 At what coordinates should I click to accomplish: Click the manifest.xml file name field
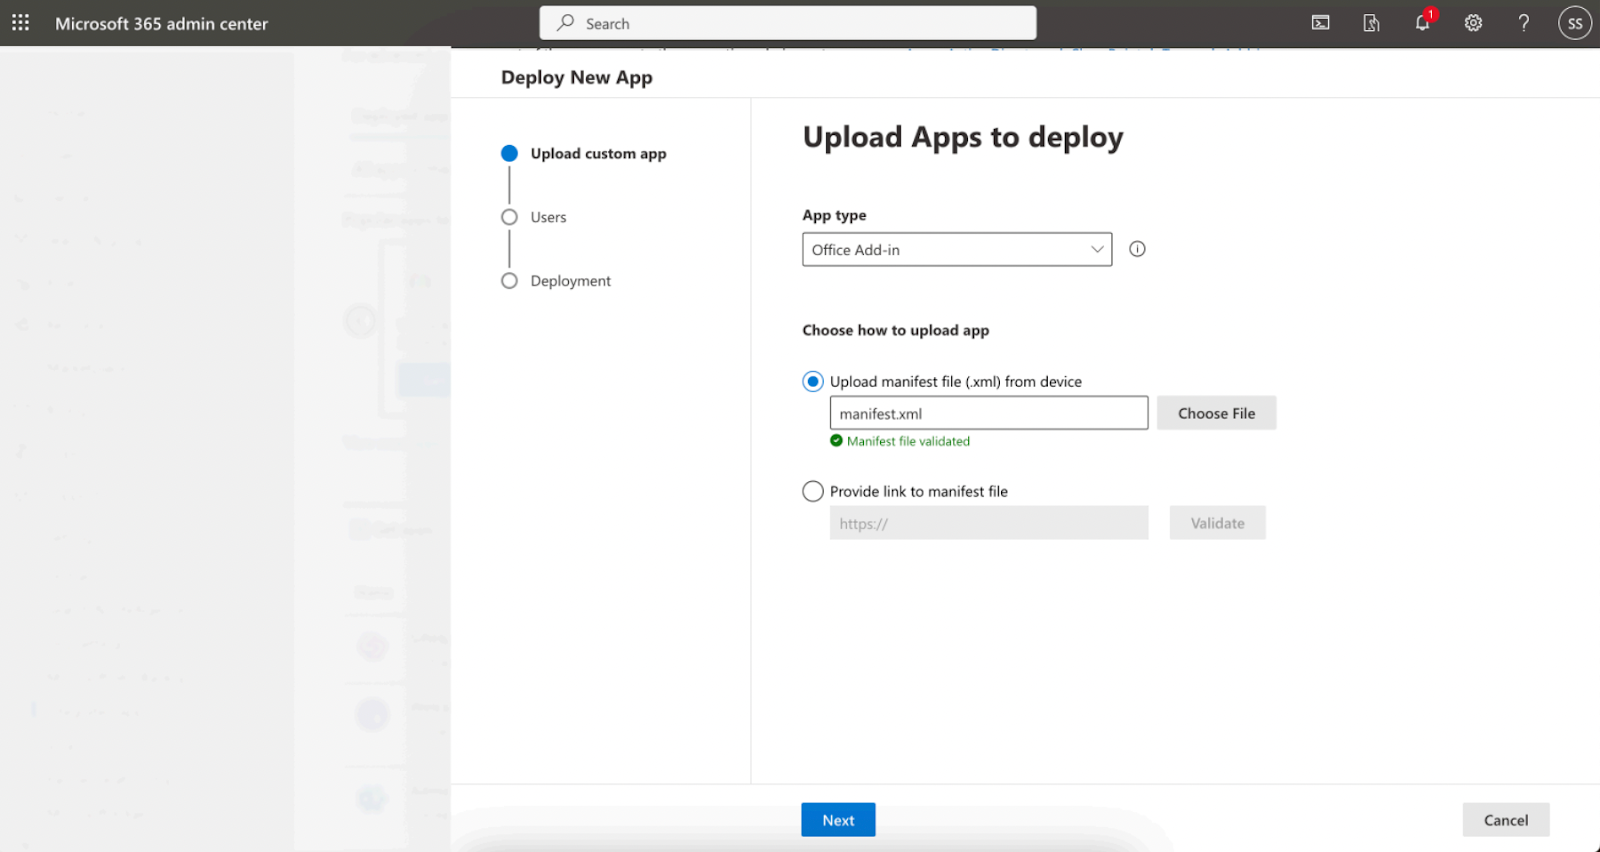[988, 413]
